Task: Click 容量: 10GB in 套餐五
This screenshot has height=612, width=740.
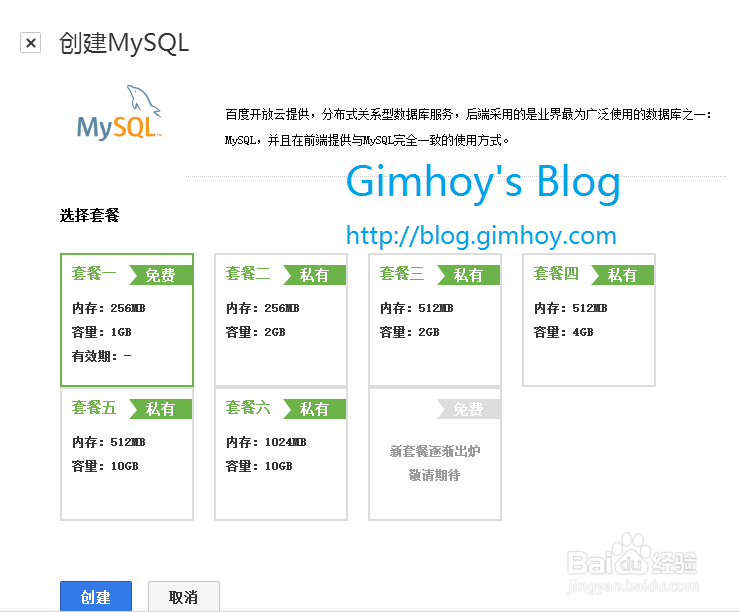Action: click(105, 466)
